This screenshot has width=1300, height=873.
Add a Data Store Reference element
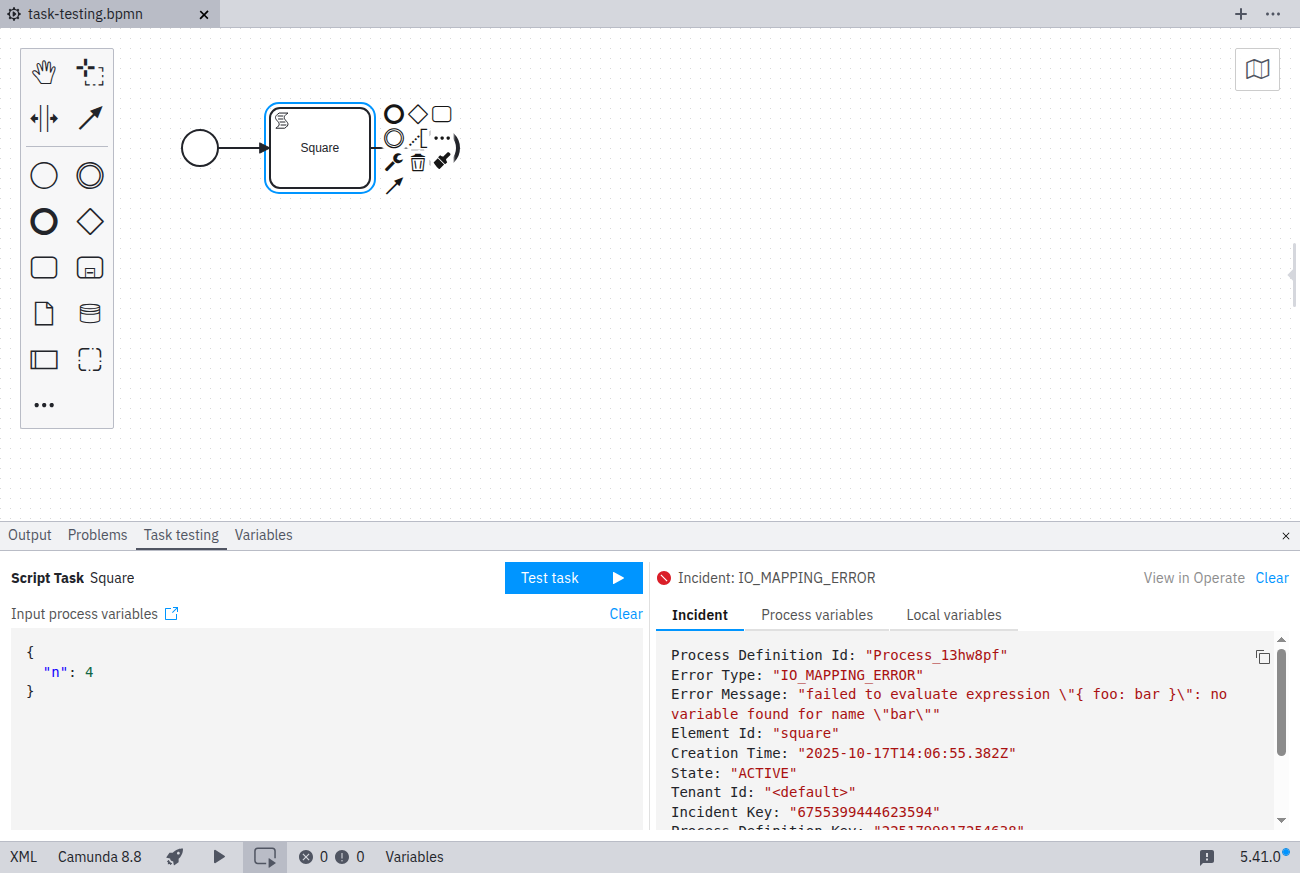pyautogui.click(x=90, y=314)
